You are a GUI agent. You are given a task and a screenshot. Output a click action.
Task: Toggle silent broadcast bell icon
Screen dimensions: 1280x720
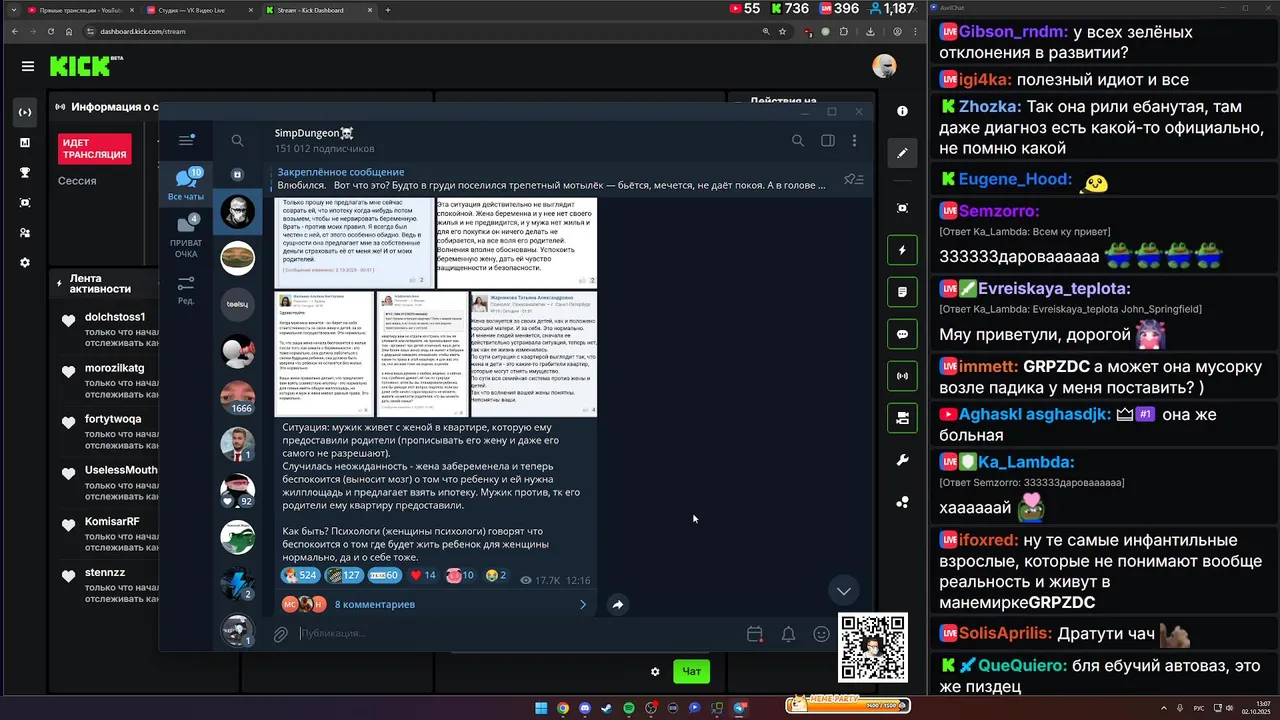click(x=788, y=633)
